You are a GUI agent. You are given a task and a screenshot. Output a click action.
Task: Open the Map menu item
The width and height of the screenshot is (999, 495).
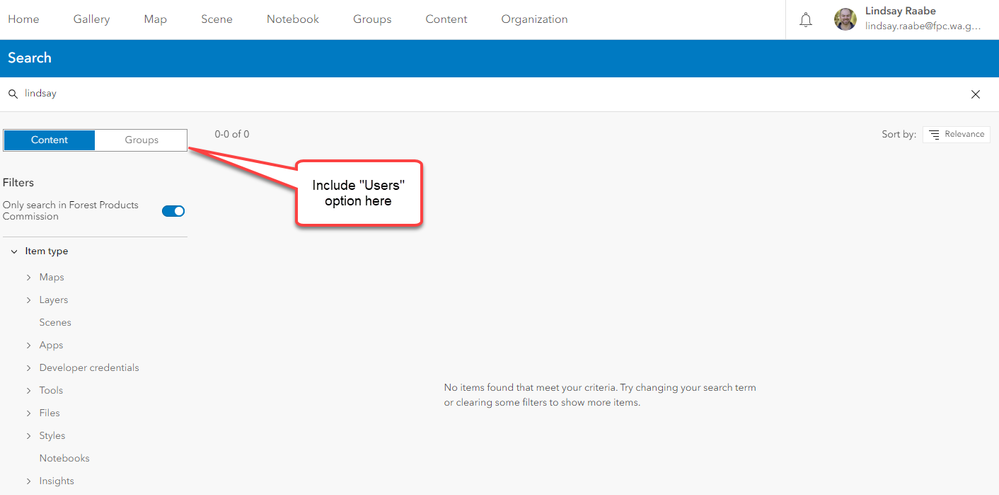pos(155,19)
